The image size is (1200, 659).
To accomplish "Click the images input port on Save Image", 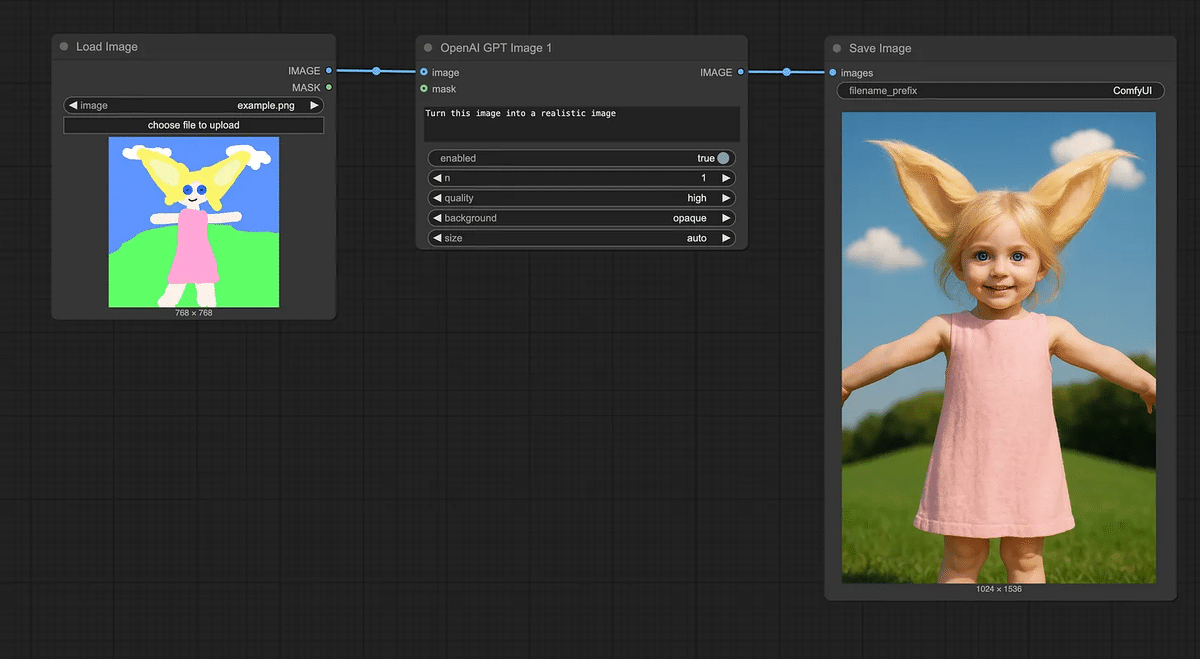I will point(833,73).
